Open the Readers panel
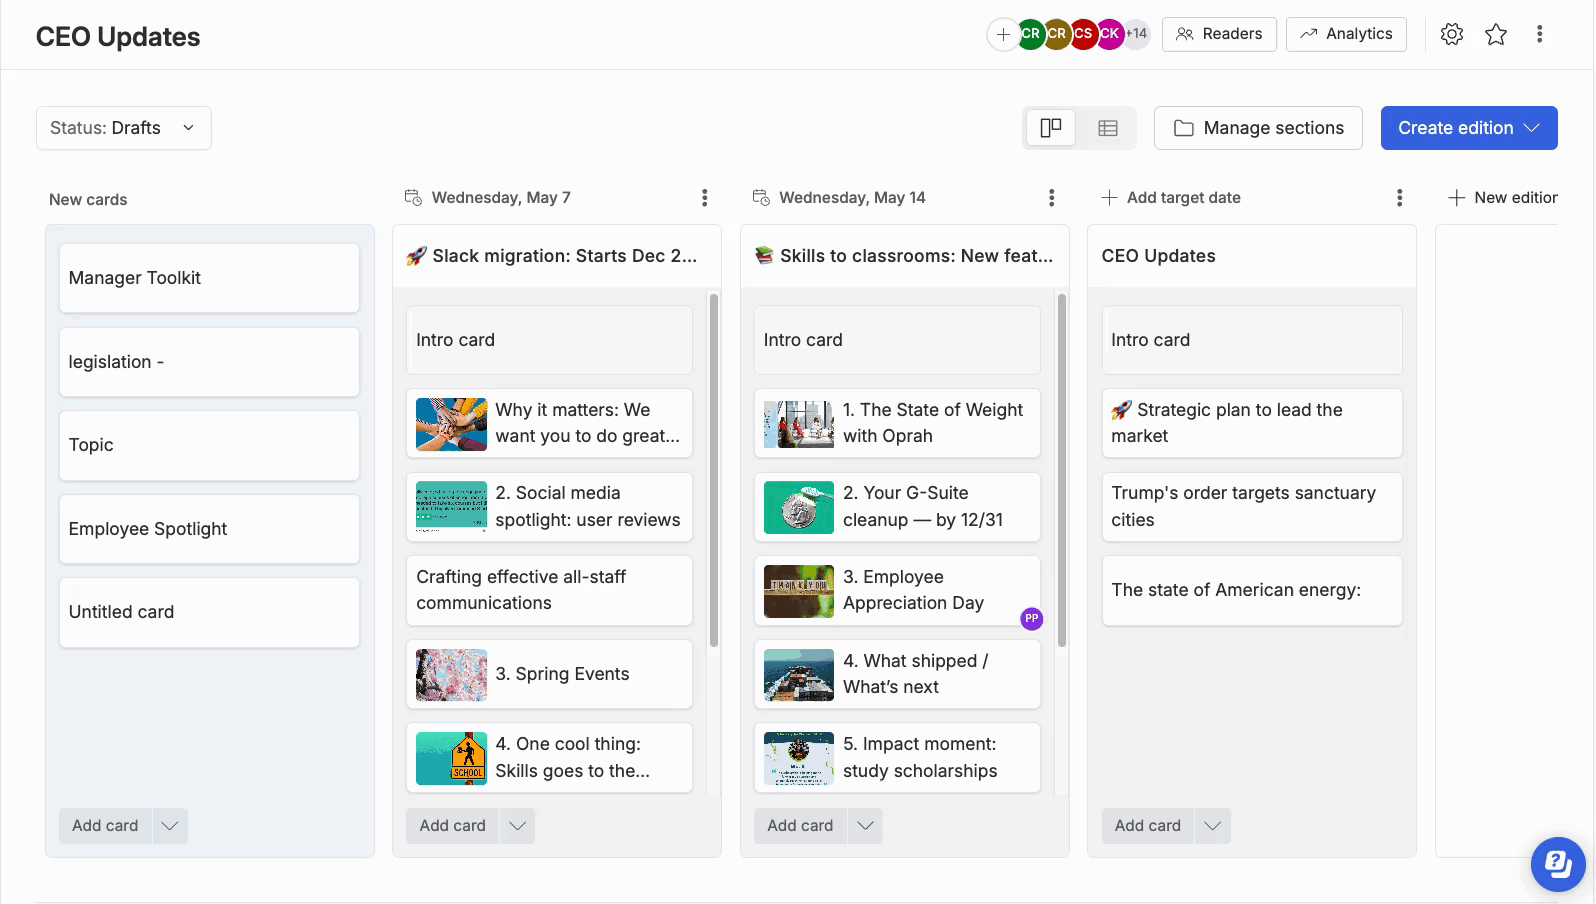The height and width of the screenshot is (904, 1596). point(1219,34)
